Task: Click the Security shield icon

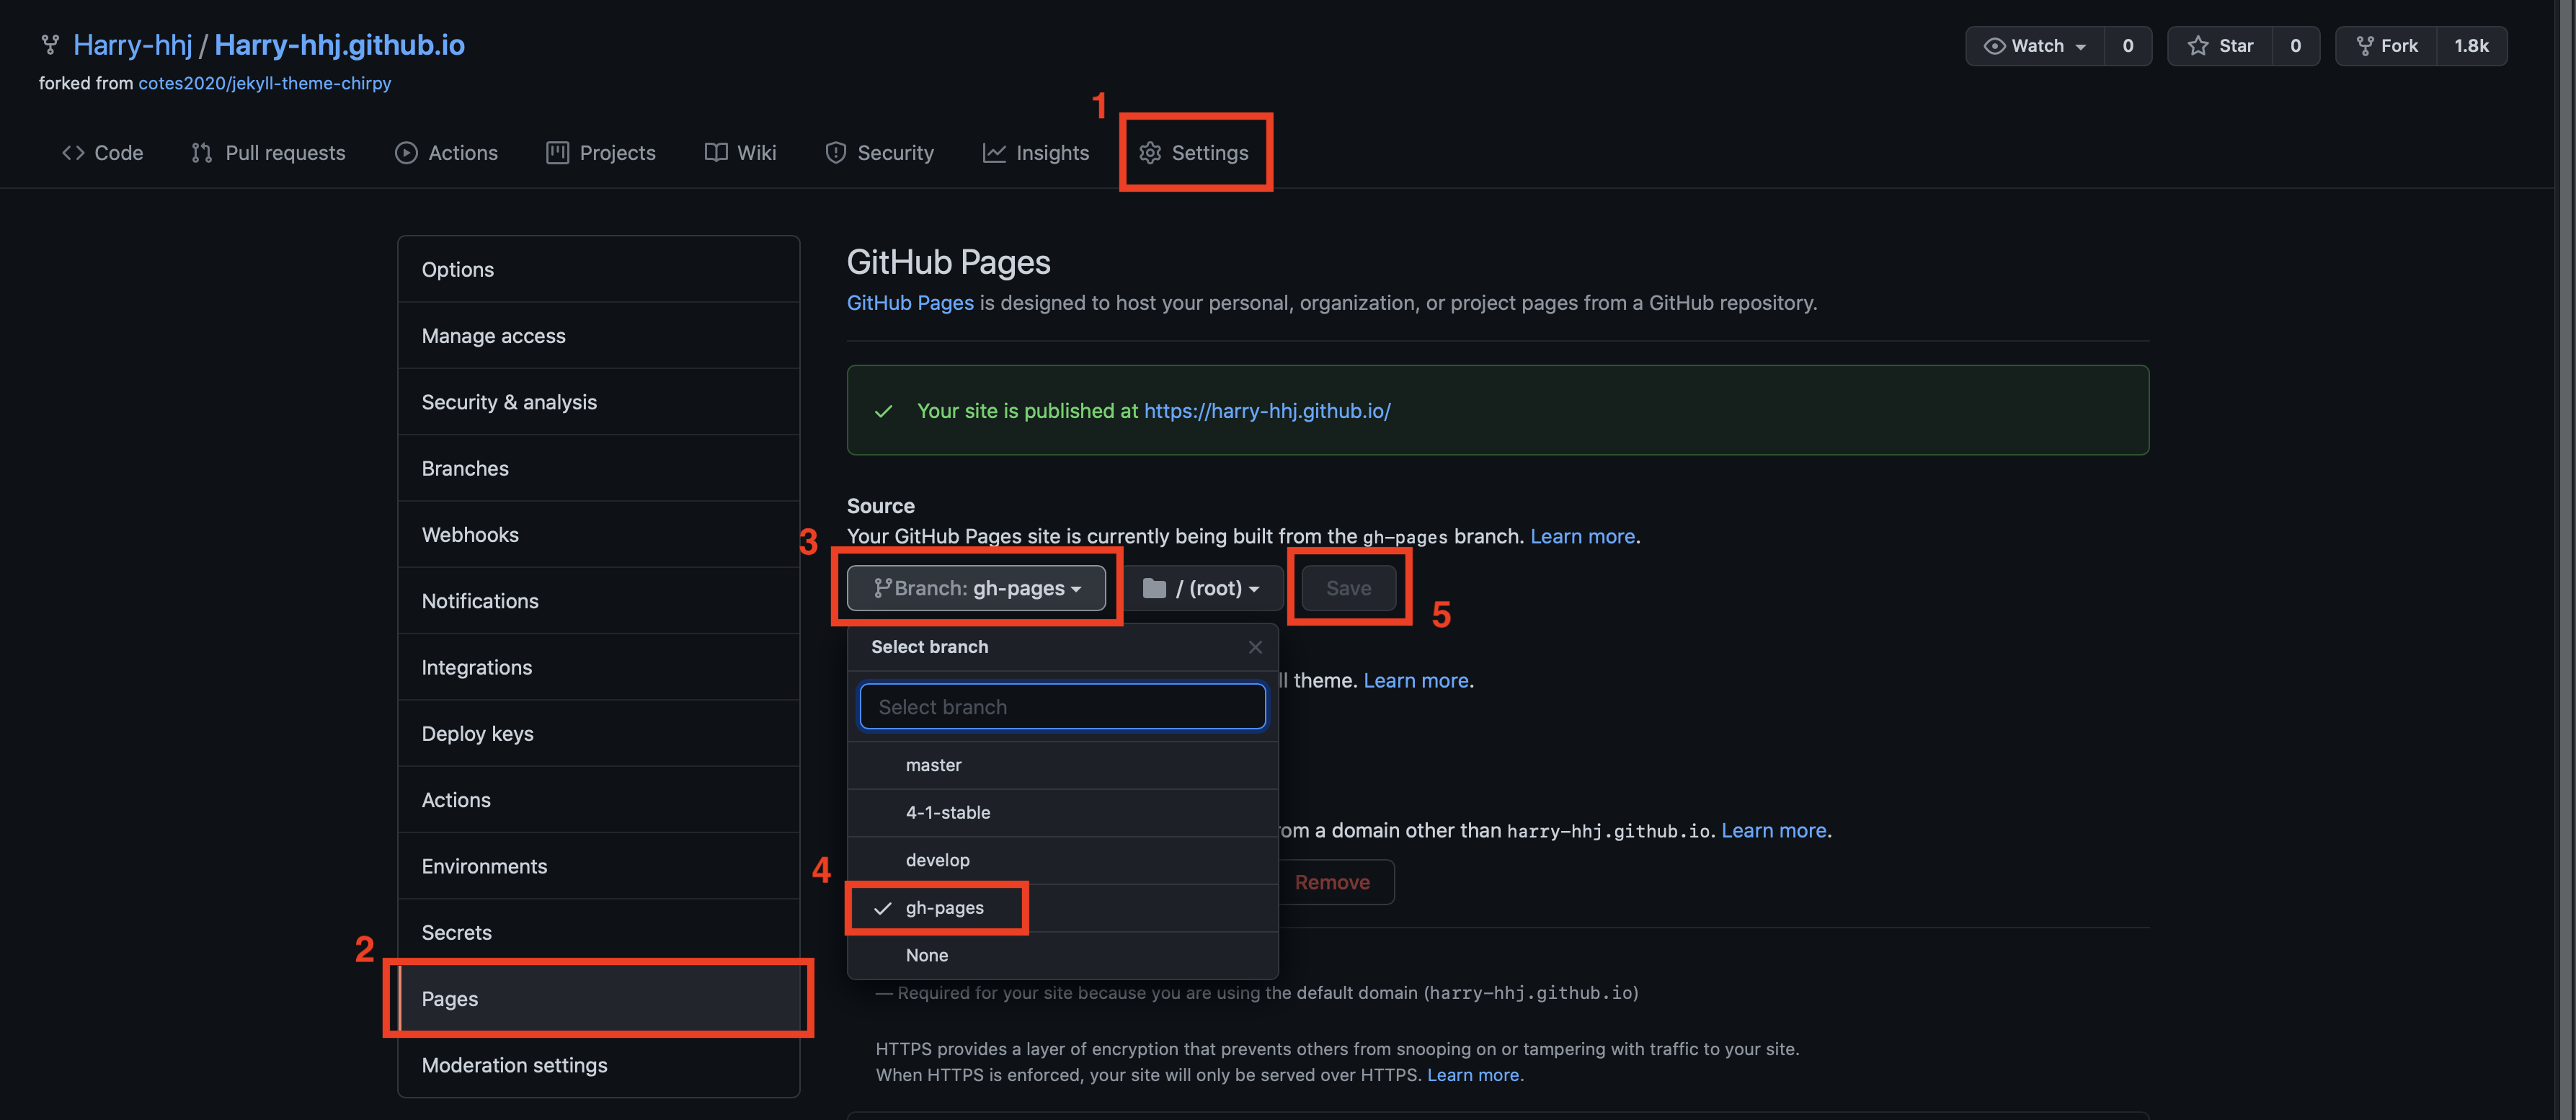Action: (835, 153)
